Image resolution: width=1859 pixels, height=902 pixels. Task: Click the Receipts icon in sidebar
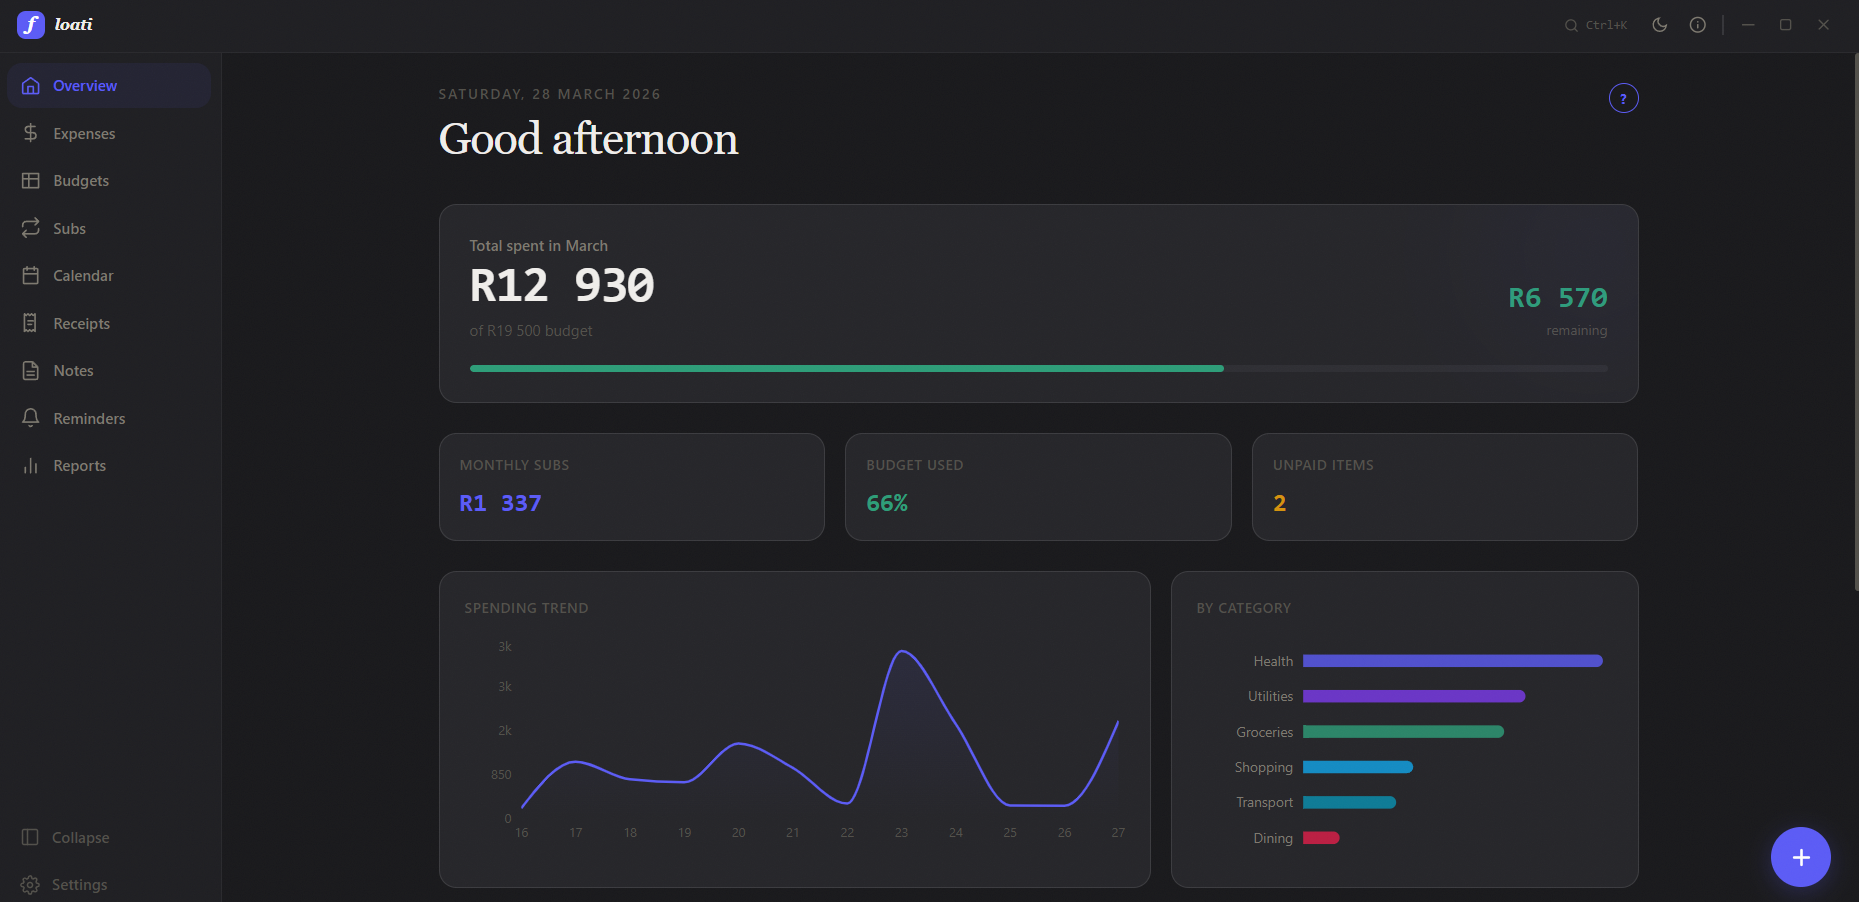click(31, 323)
